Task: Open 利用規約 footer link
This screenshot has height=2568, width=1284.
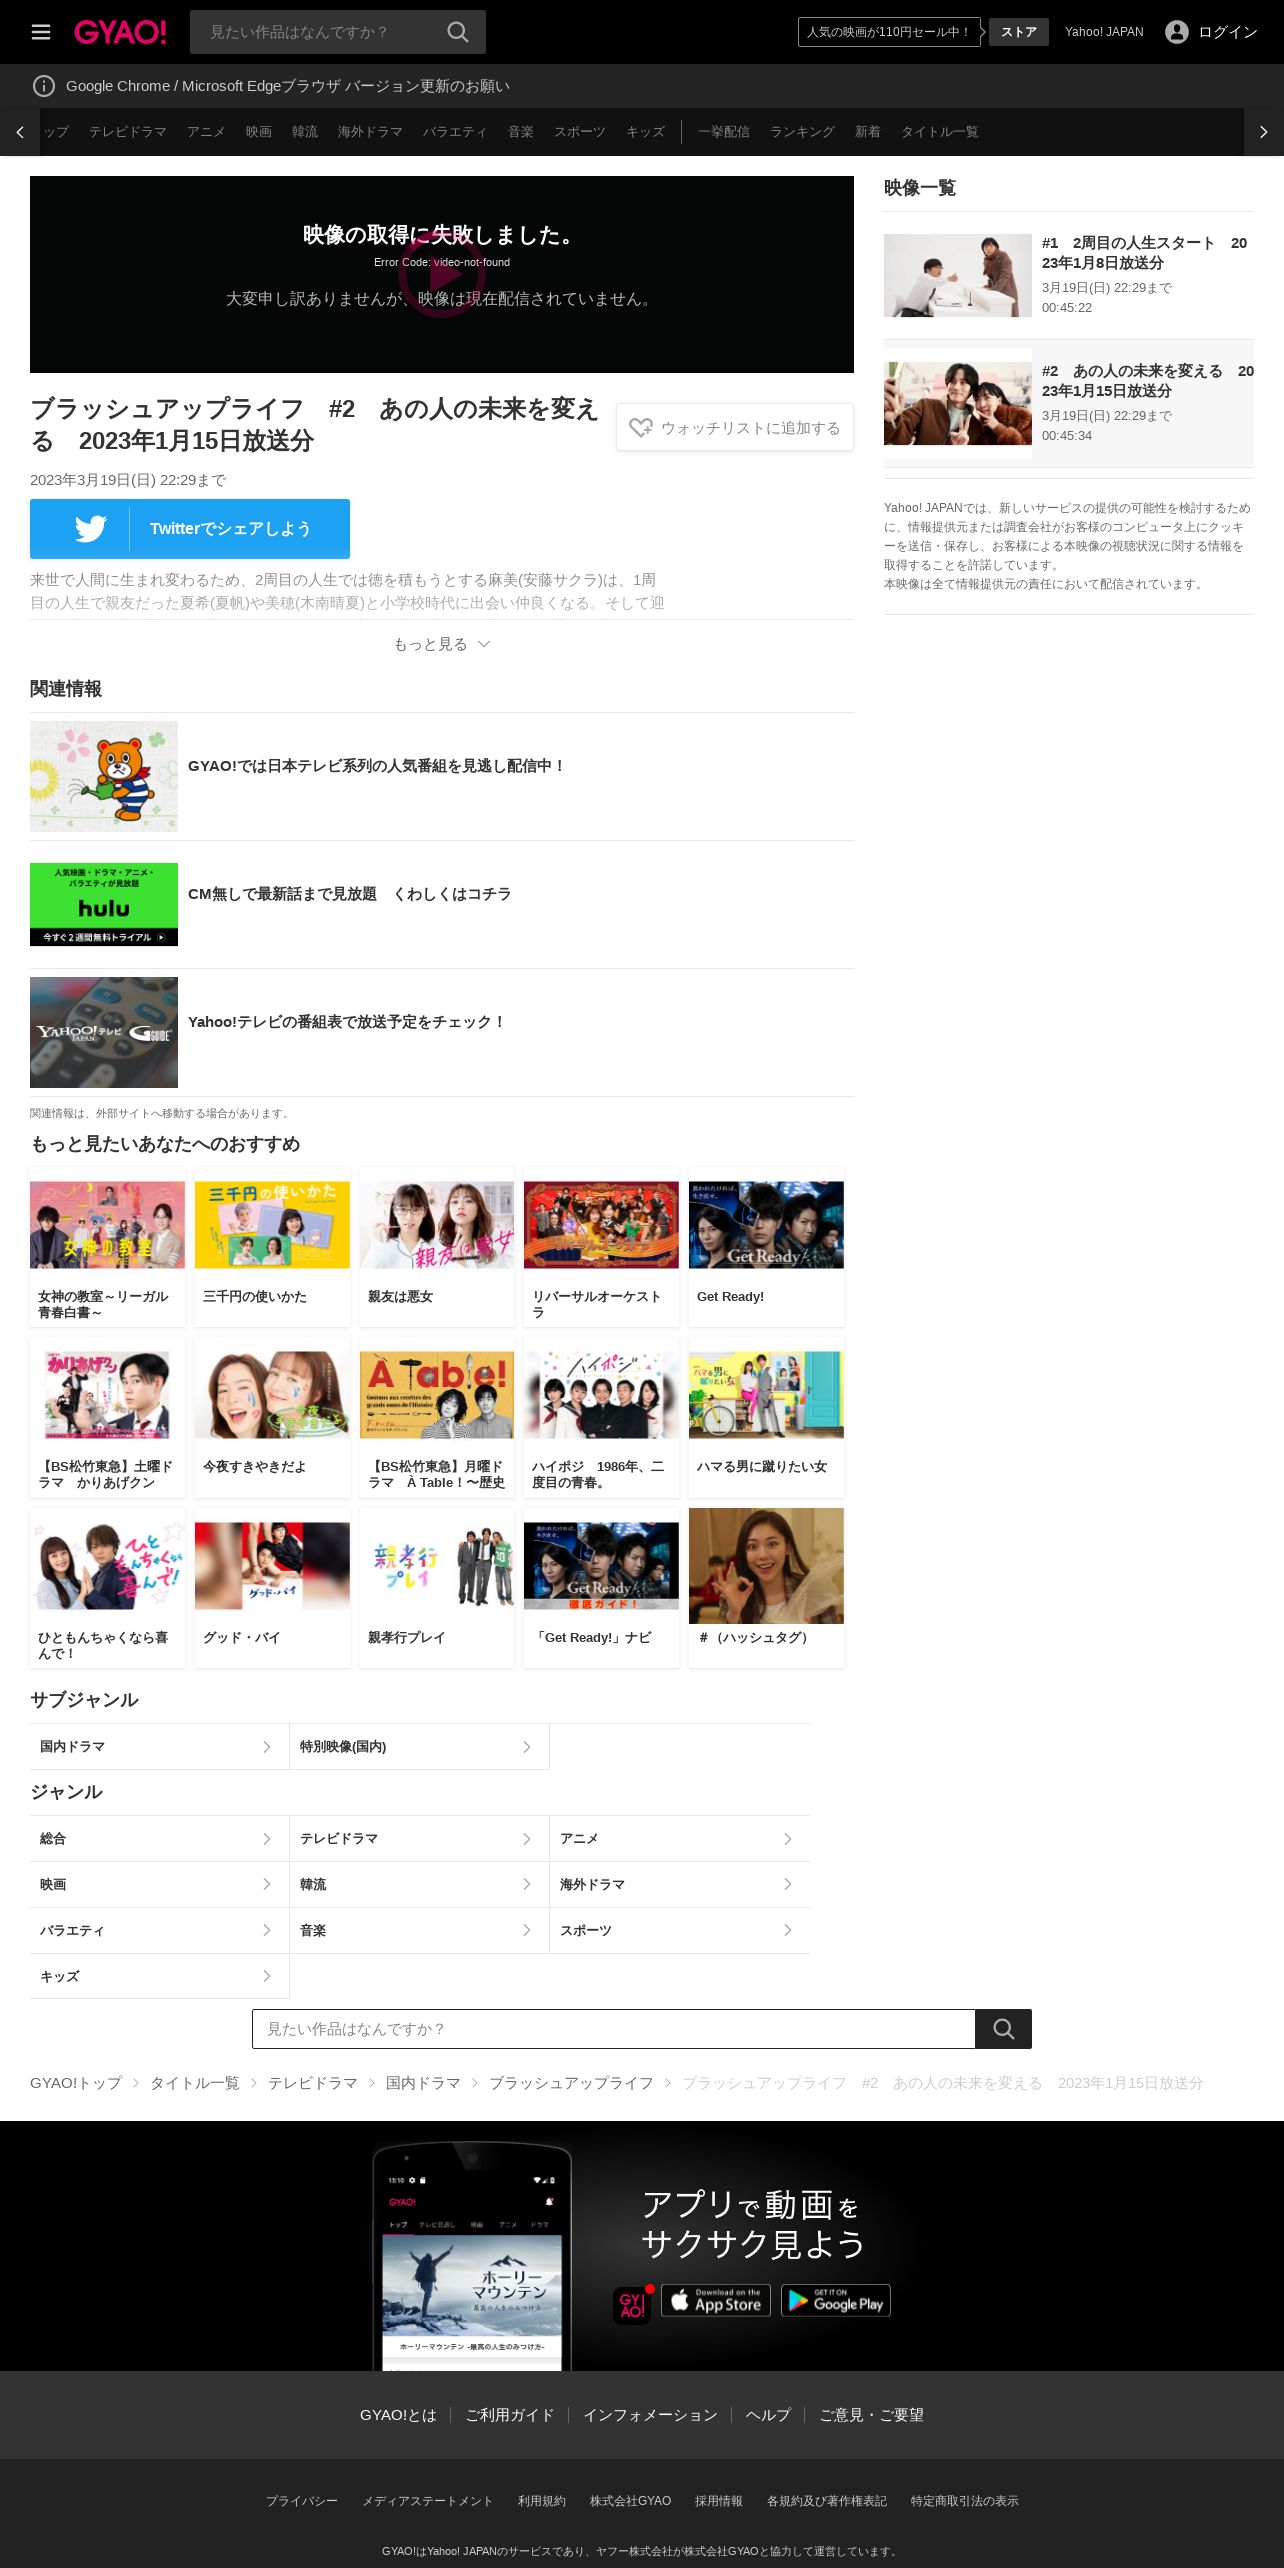Action: point(542,2501)
